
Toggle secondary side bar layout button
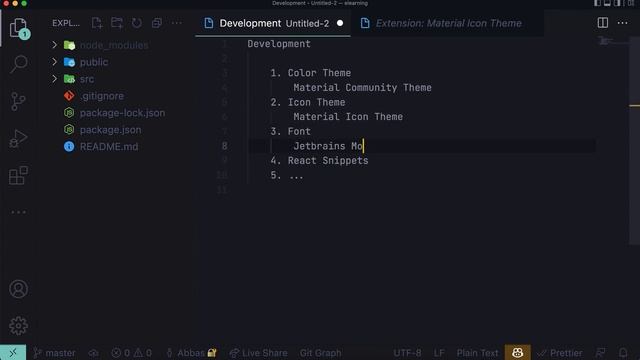[618, 3]
